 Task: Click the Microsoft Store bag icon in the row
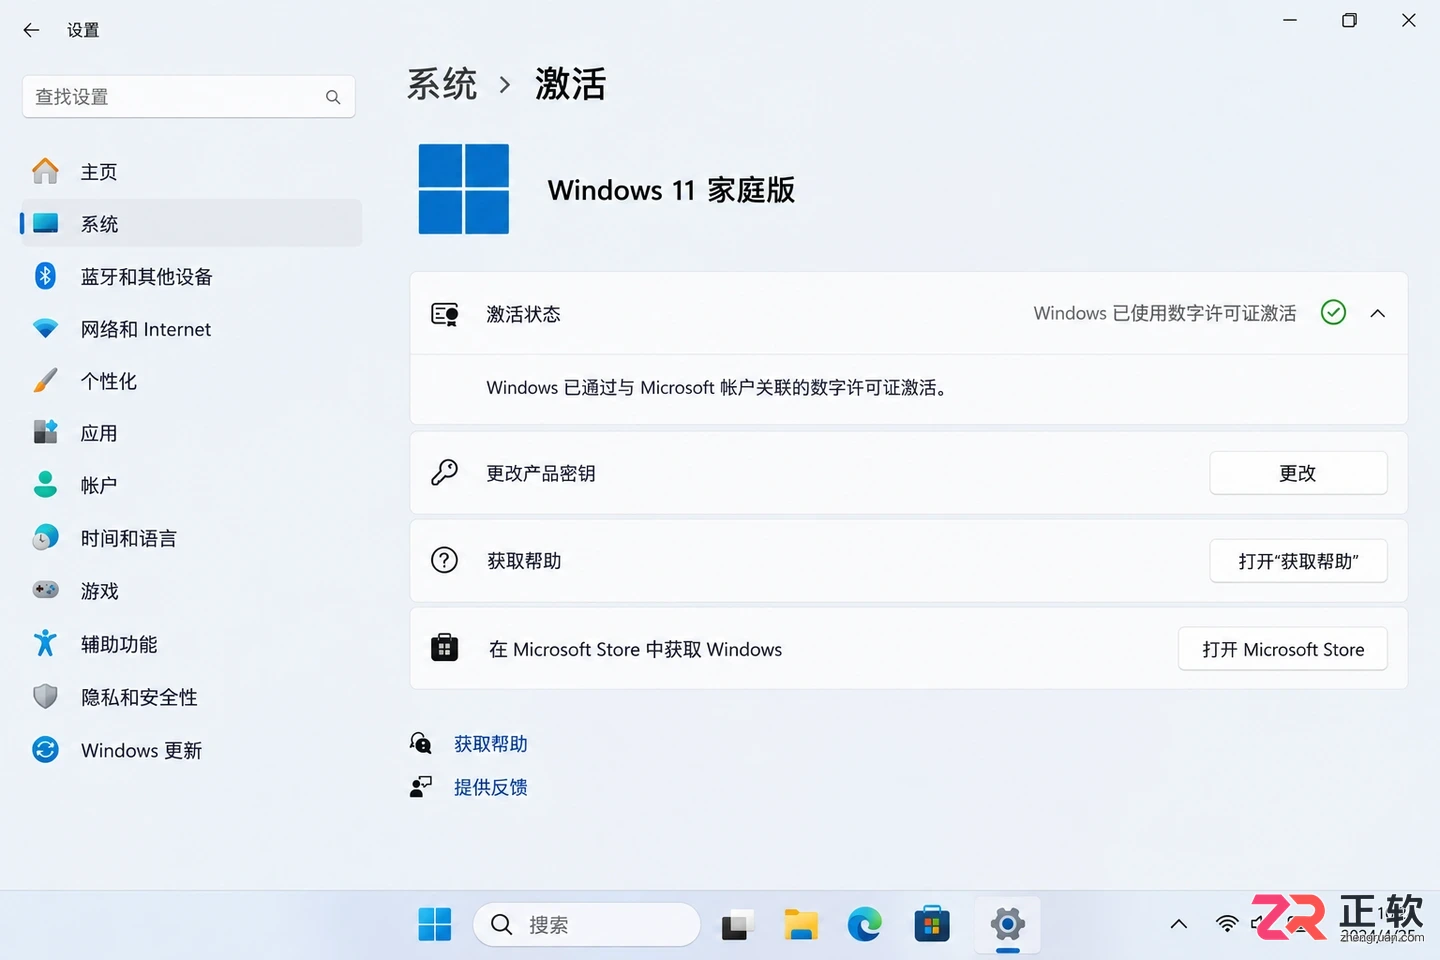444,648
